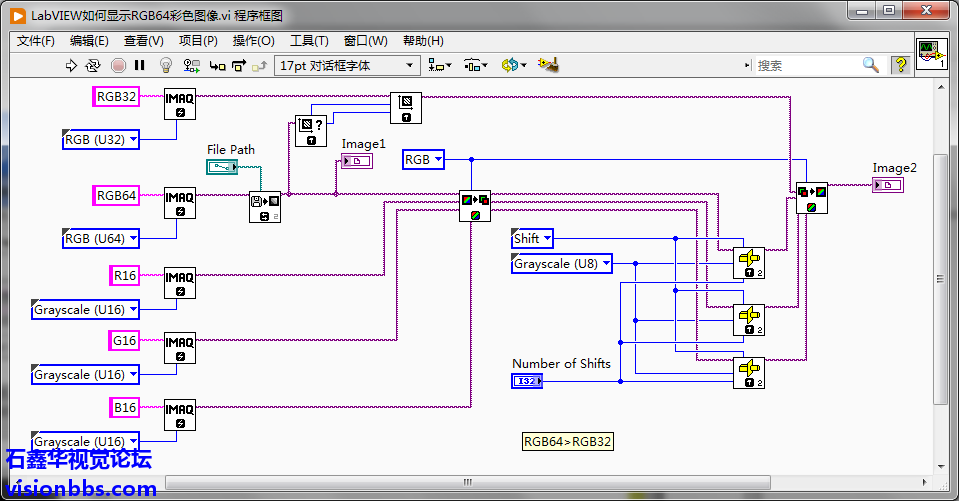Click inside the 搜索 search field
The image size is (959, 501).
click(807, 65)
